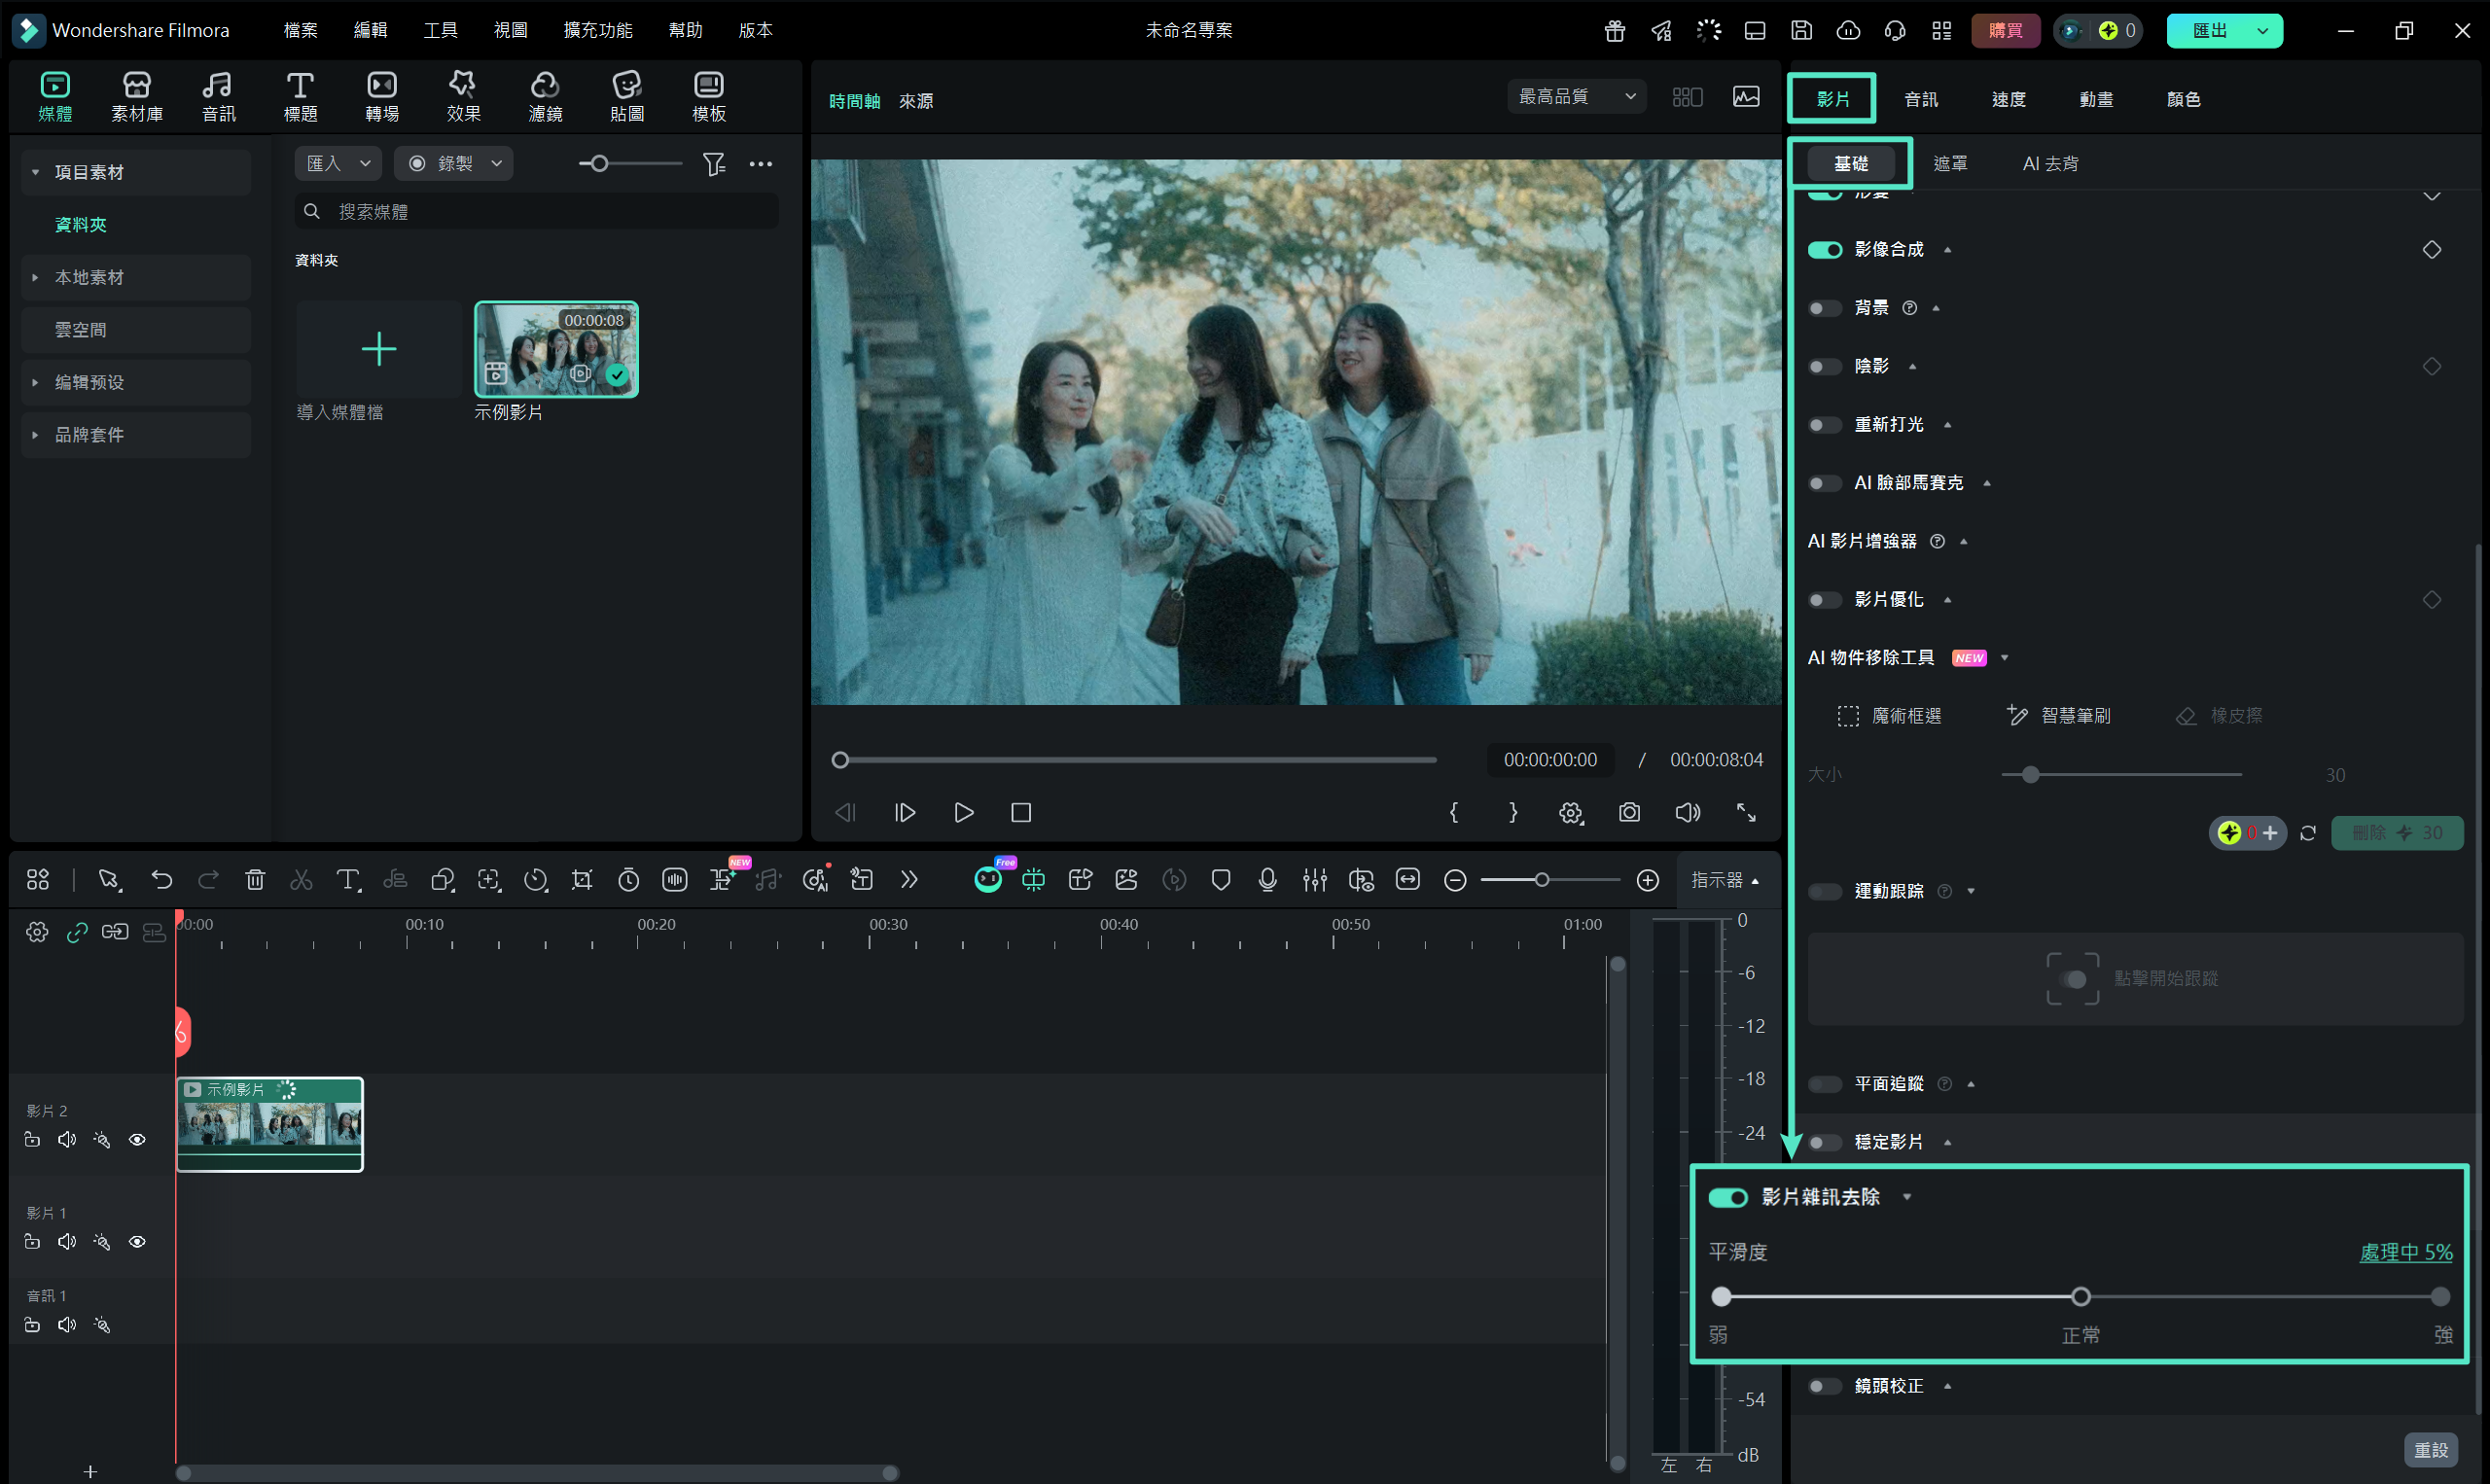Enable the 鏡頭校正 lens correction toggle
Viewport: 2490px width, 1484px height.
1824,1386
